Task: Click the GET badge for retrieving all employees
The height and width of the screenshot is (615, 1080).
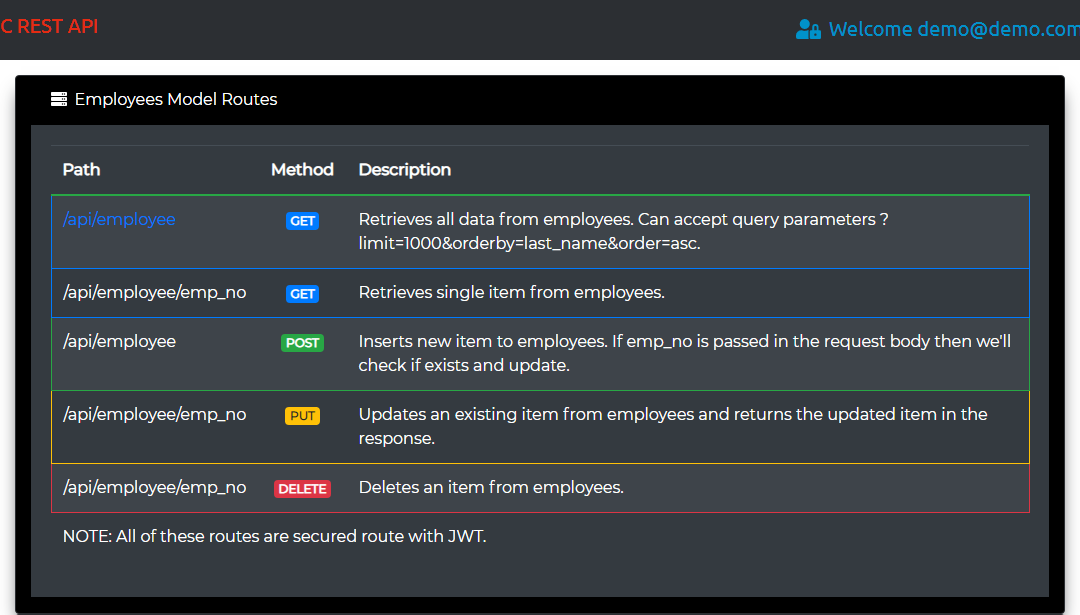Action: click(302, 221)
